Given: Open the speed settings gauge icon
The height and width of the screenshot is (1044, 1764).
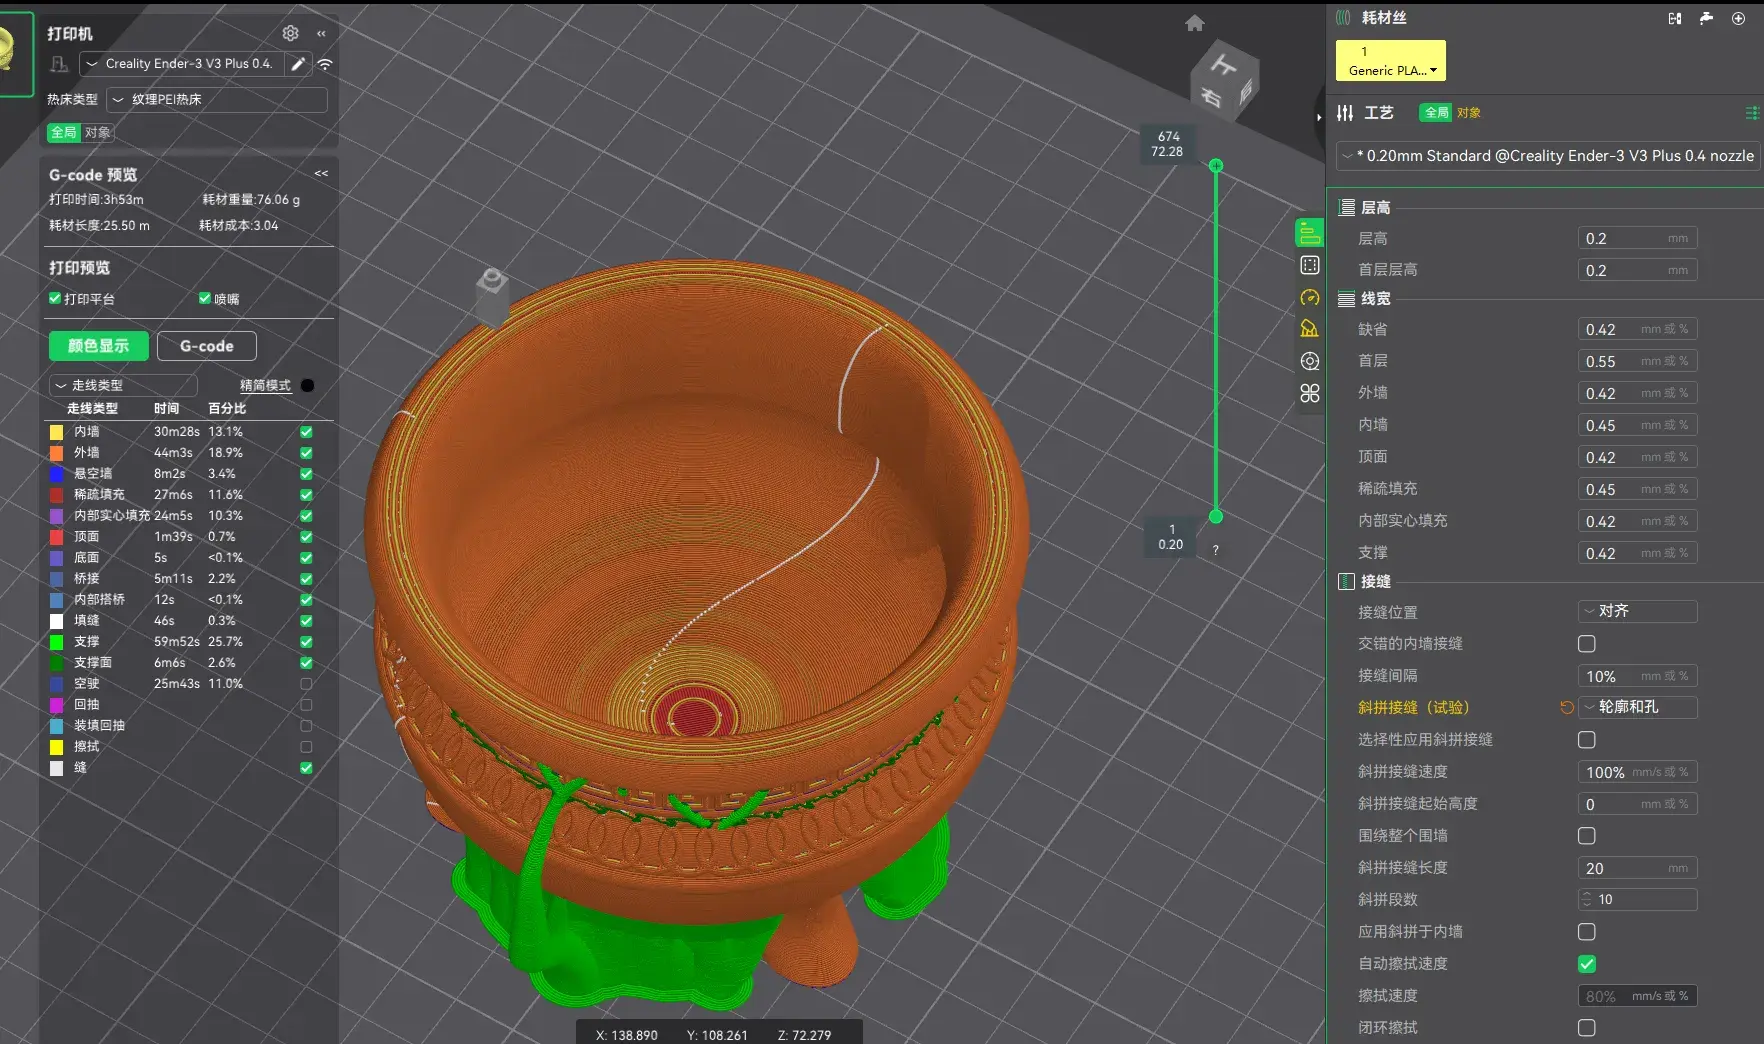Looking at the screenshot, I should click(1309, 298).
